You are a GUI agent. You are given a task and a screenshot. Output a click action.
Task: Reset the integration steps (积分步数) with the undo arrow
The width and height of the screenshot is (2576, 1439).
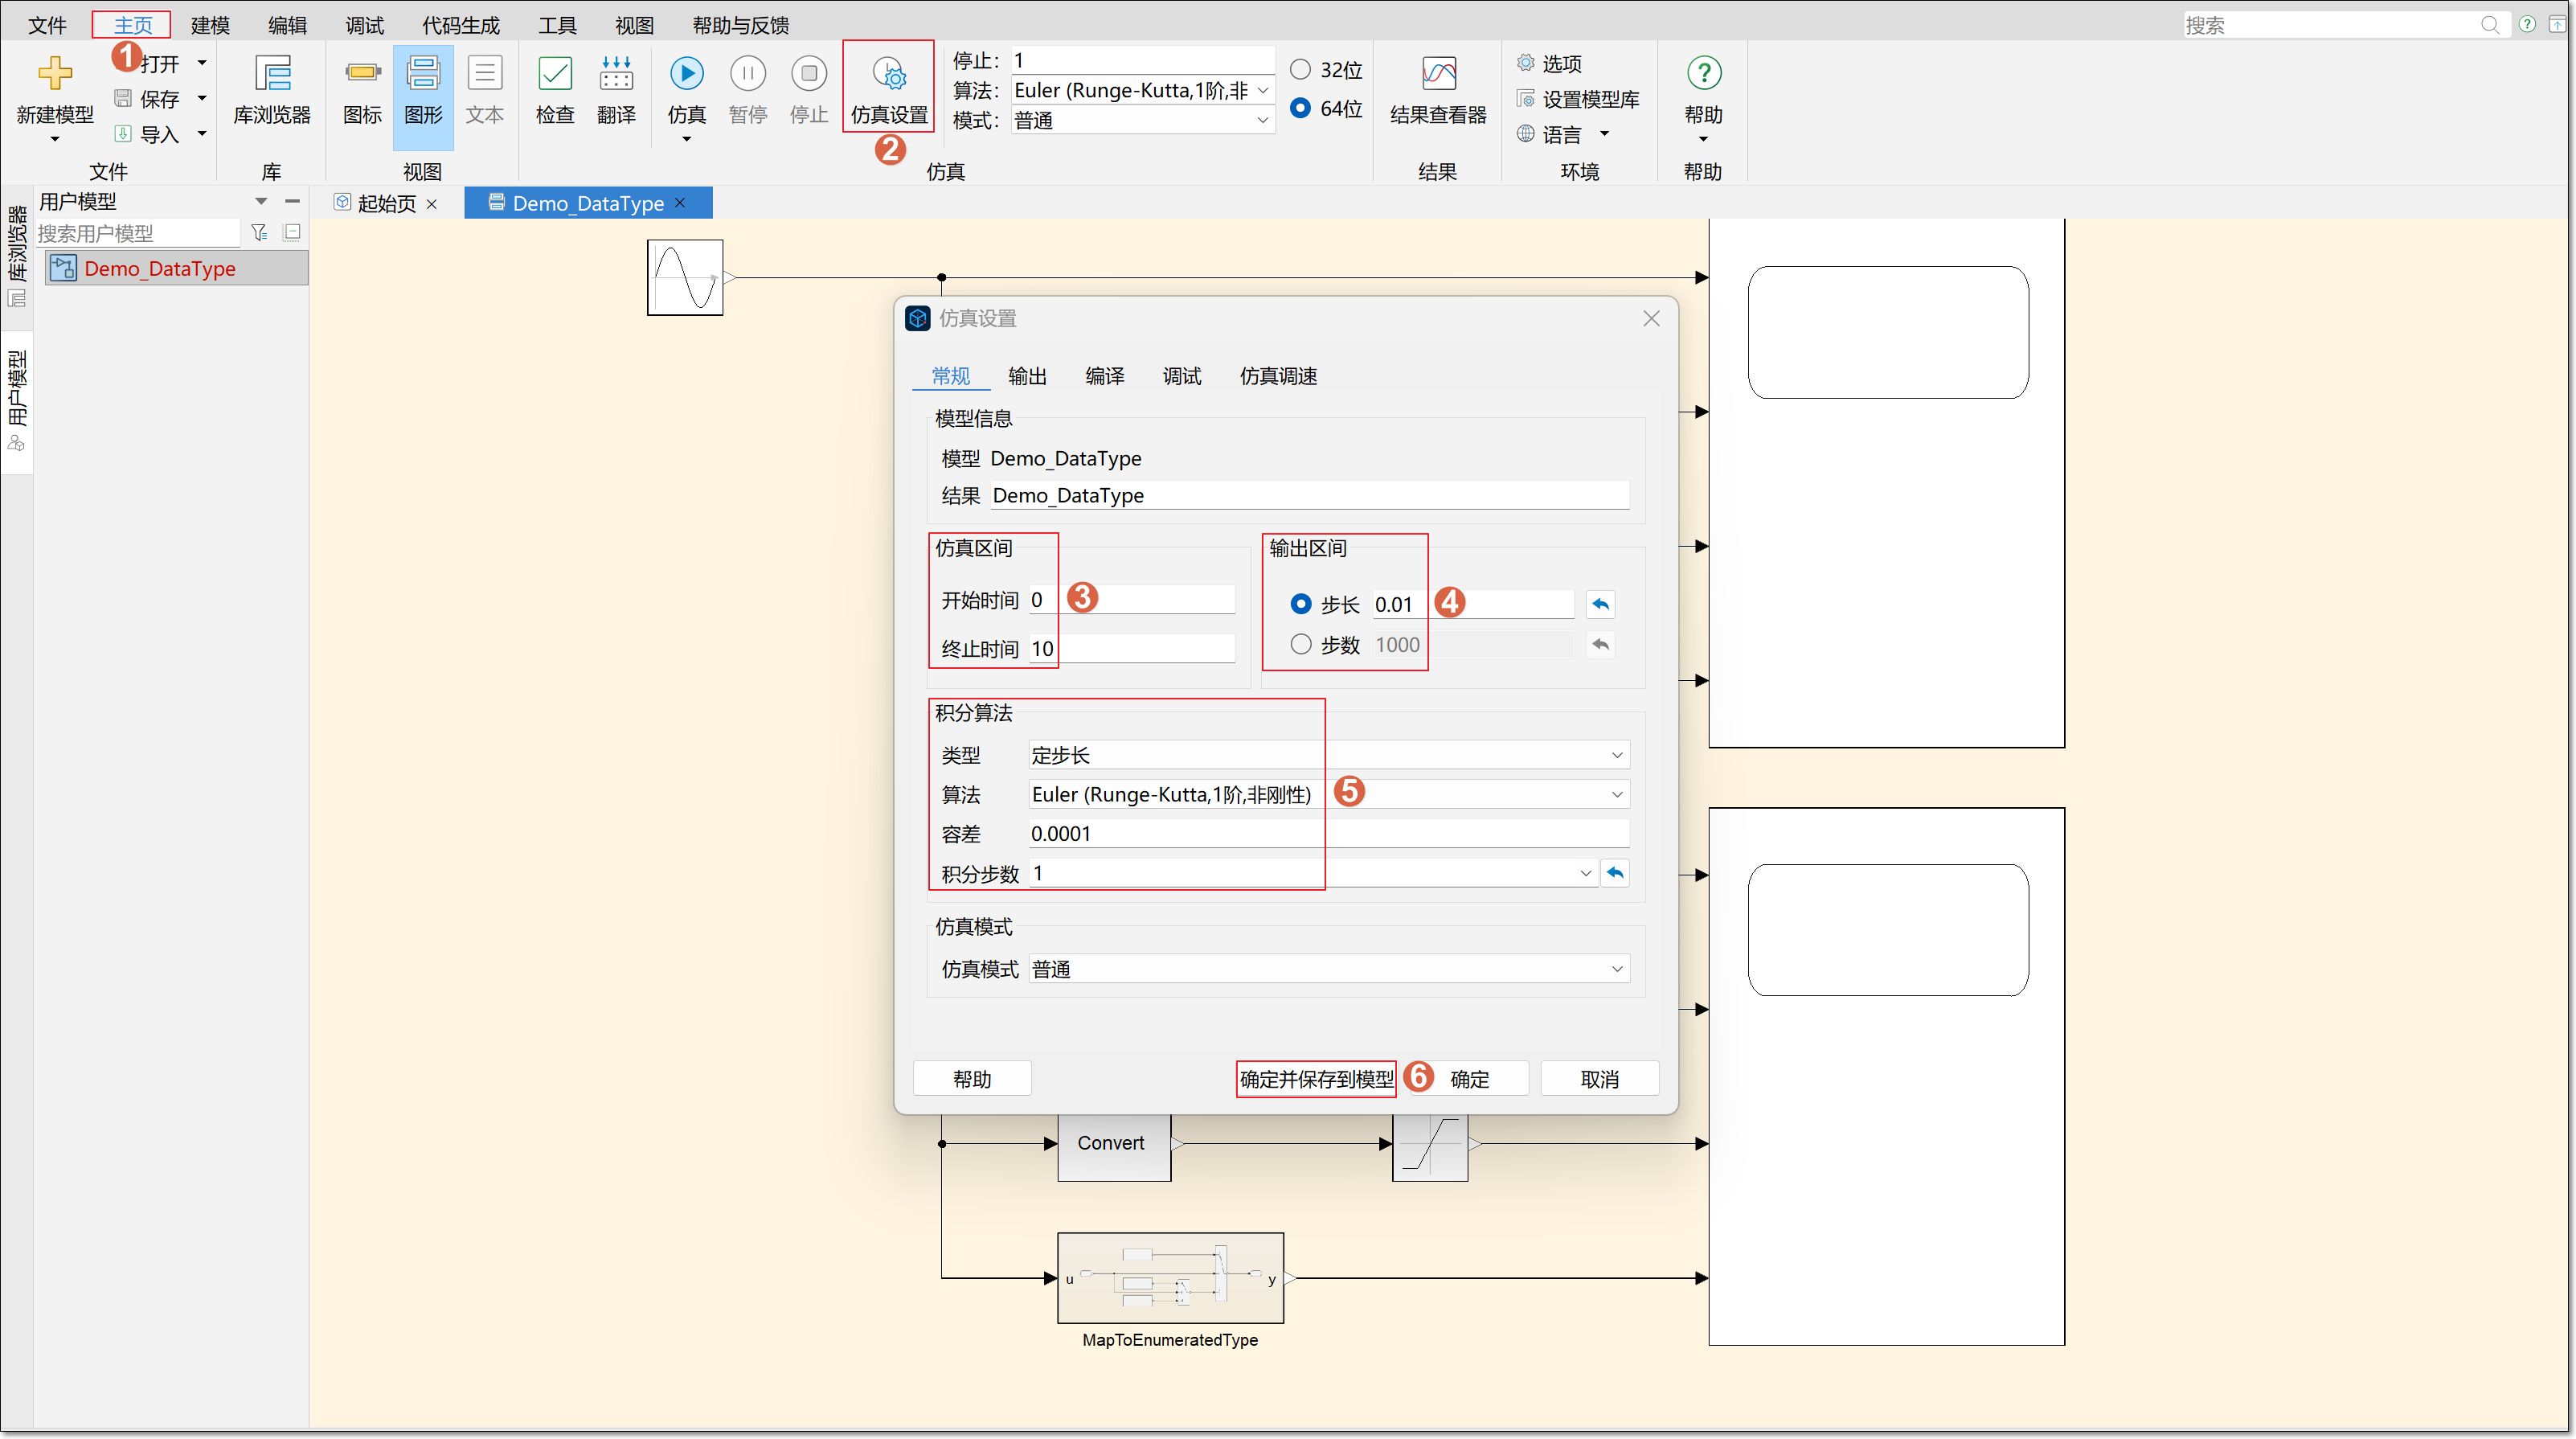1615,872
